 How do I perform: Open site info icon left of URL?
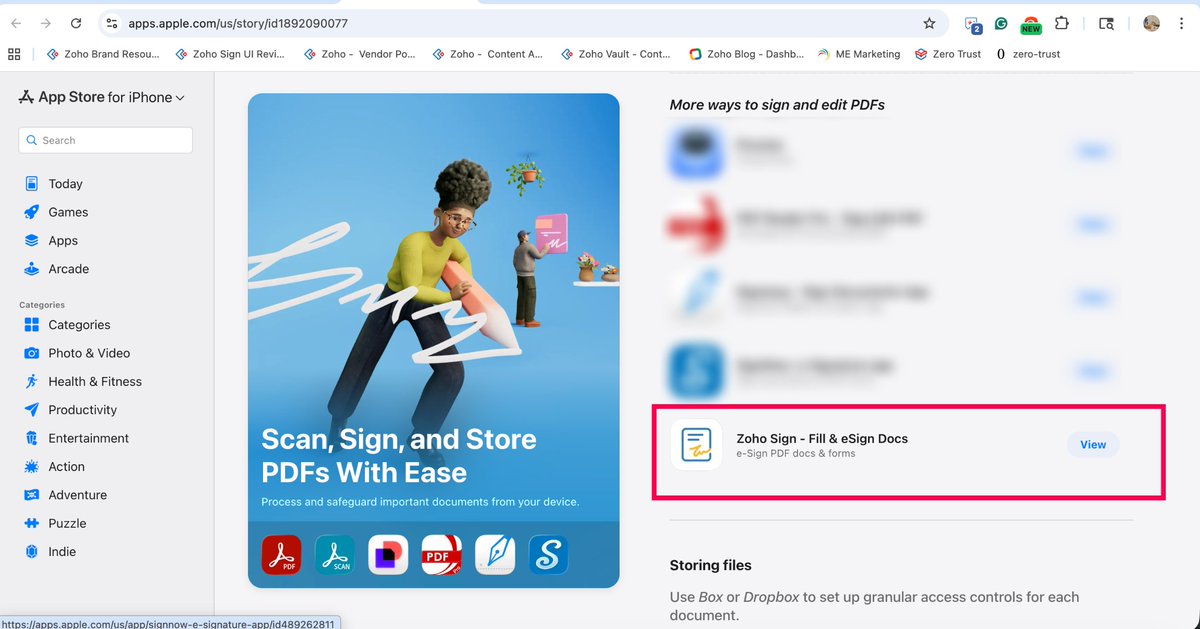click(x=112, y=23)
